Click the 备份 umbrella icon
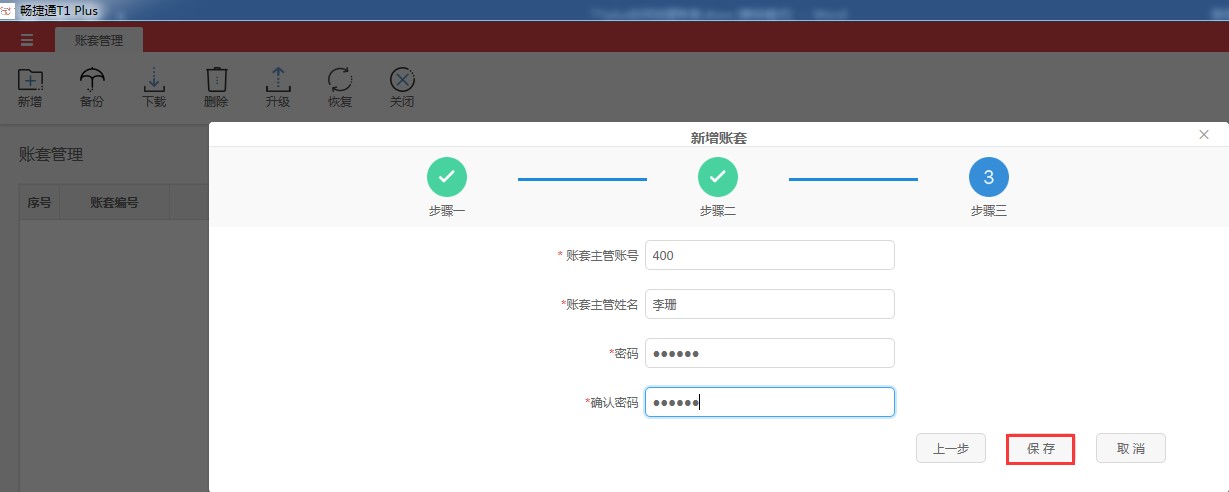This screenshot has height=492, width=1229. click(92, 79)
